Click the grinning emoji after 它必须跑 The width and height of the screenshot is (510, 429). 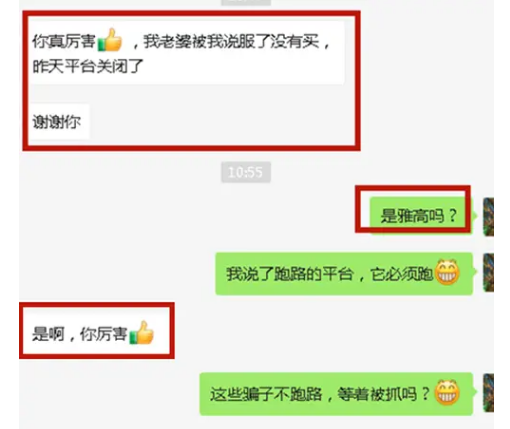click(447, 272)
